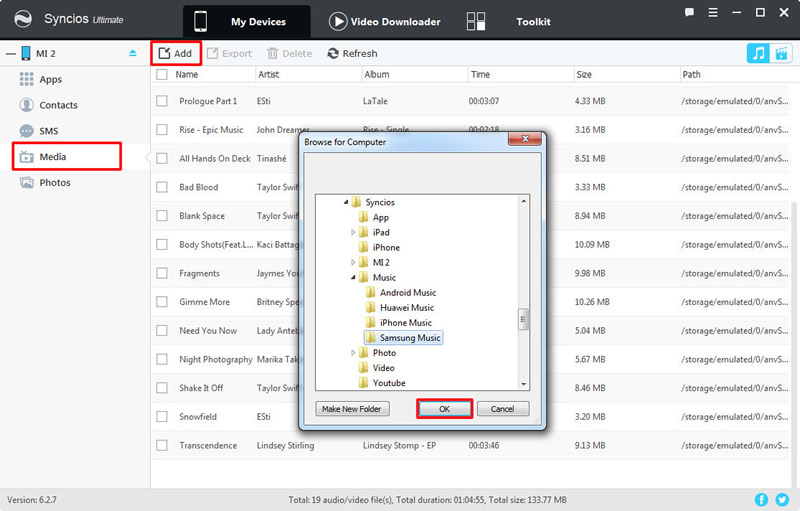800x511 pixels.
Task: Select the Video folder
Action: (x=383, y=368)
